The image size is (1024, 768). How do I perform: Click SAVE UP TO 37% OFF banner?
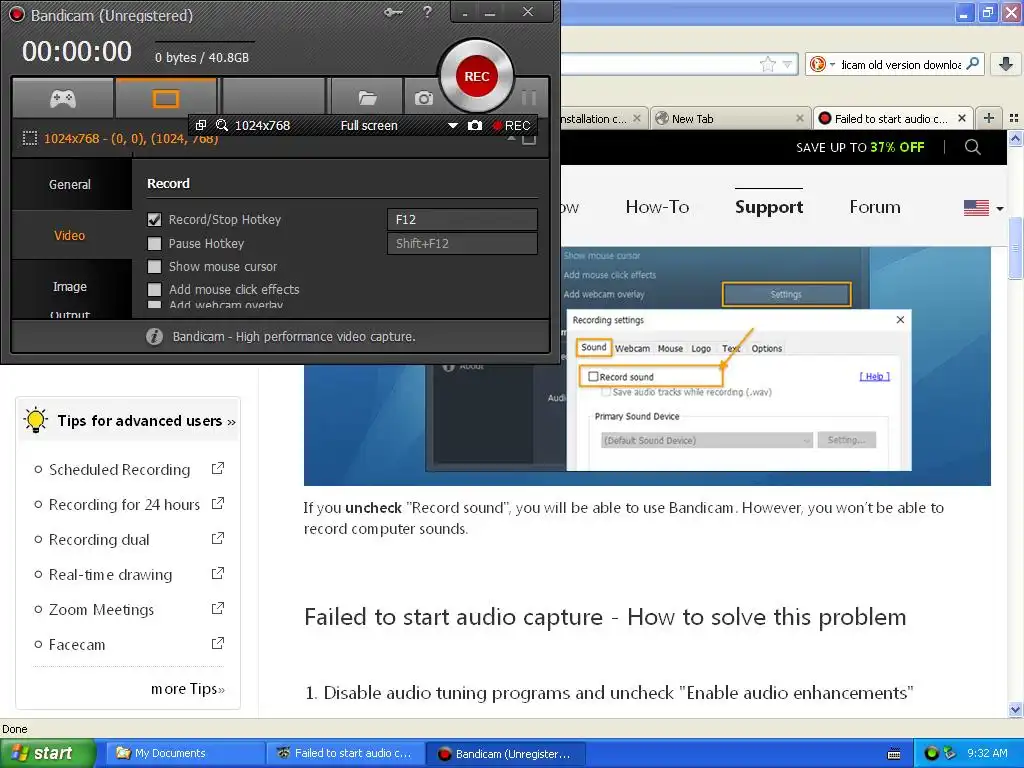coord(859,148)
